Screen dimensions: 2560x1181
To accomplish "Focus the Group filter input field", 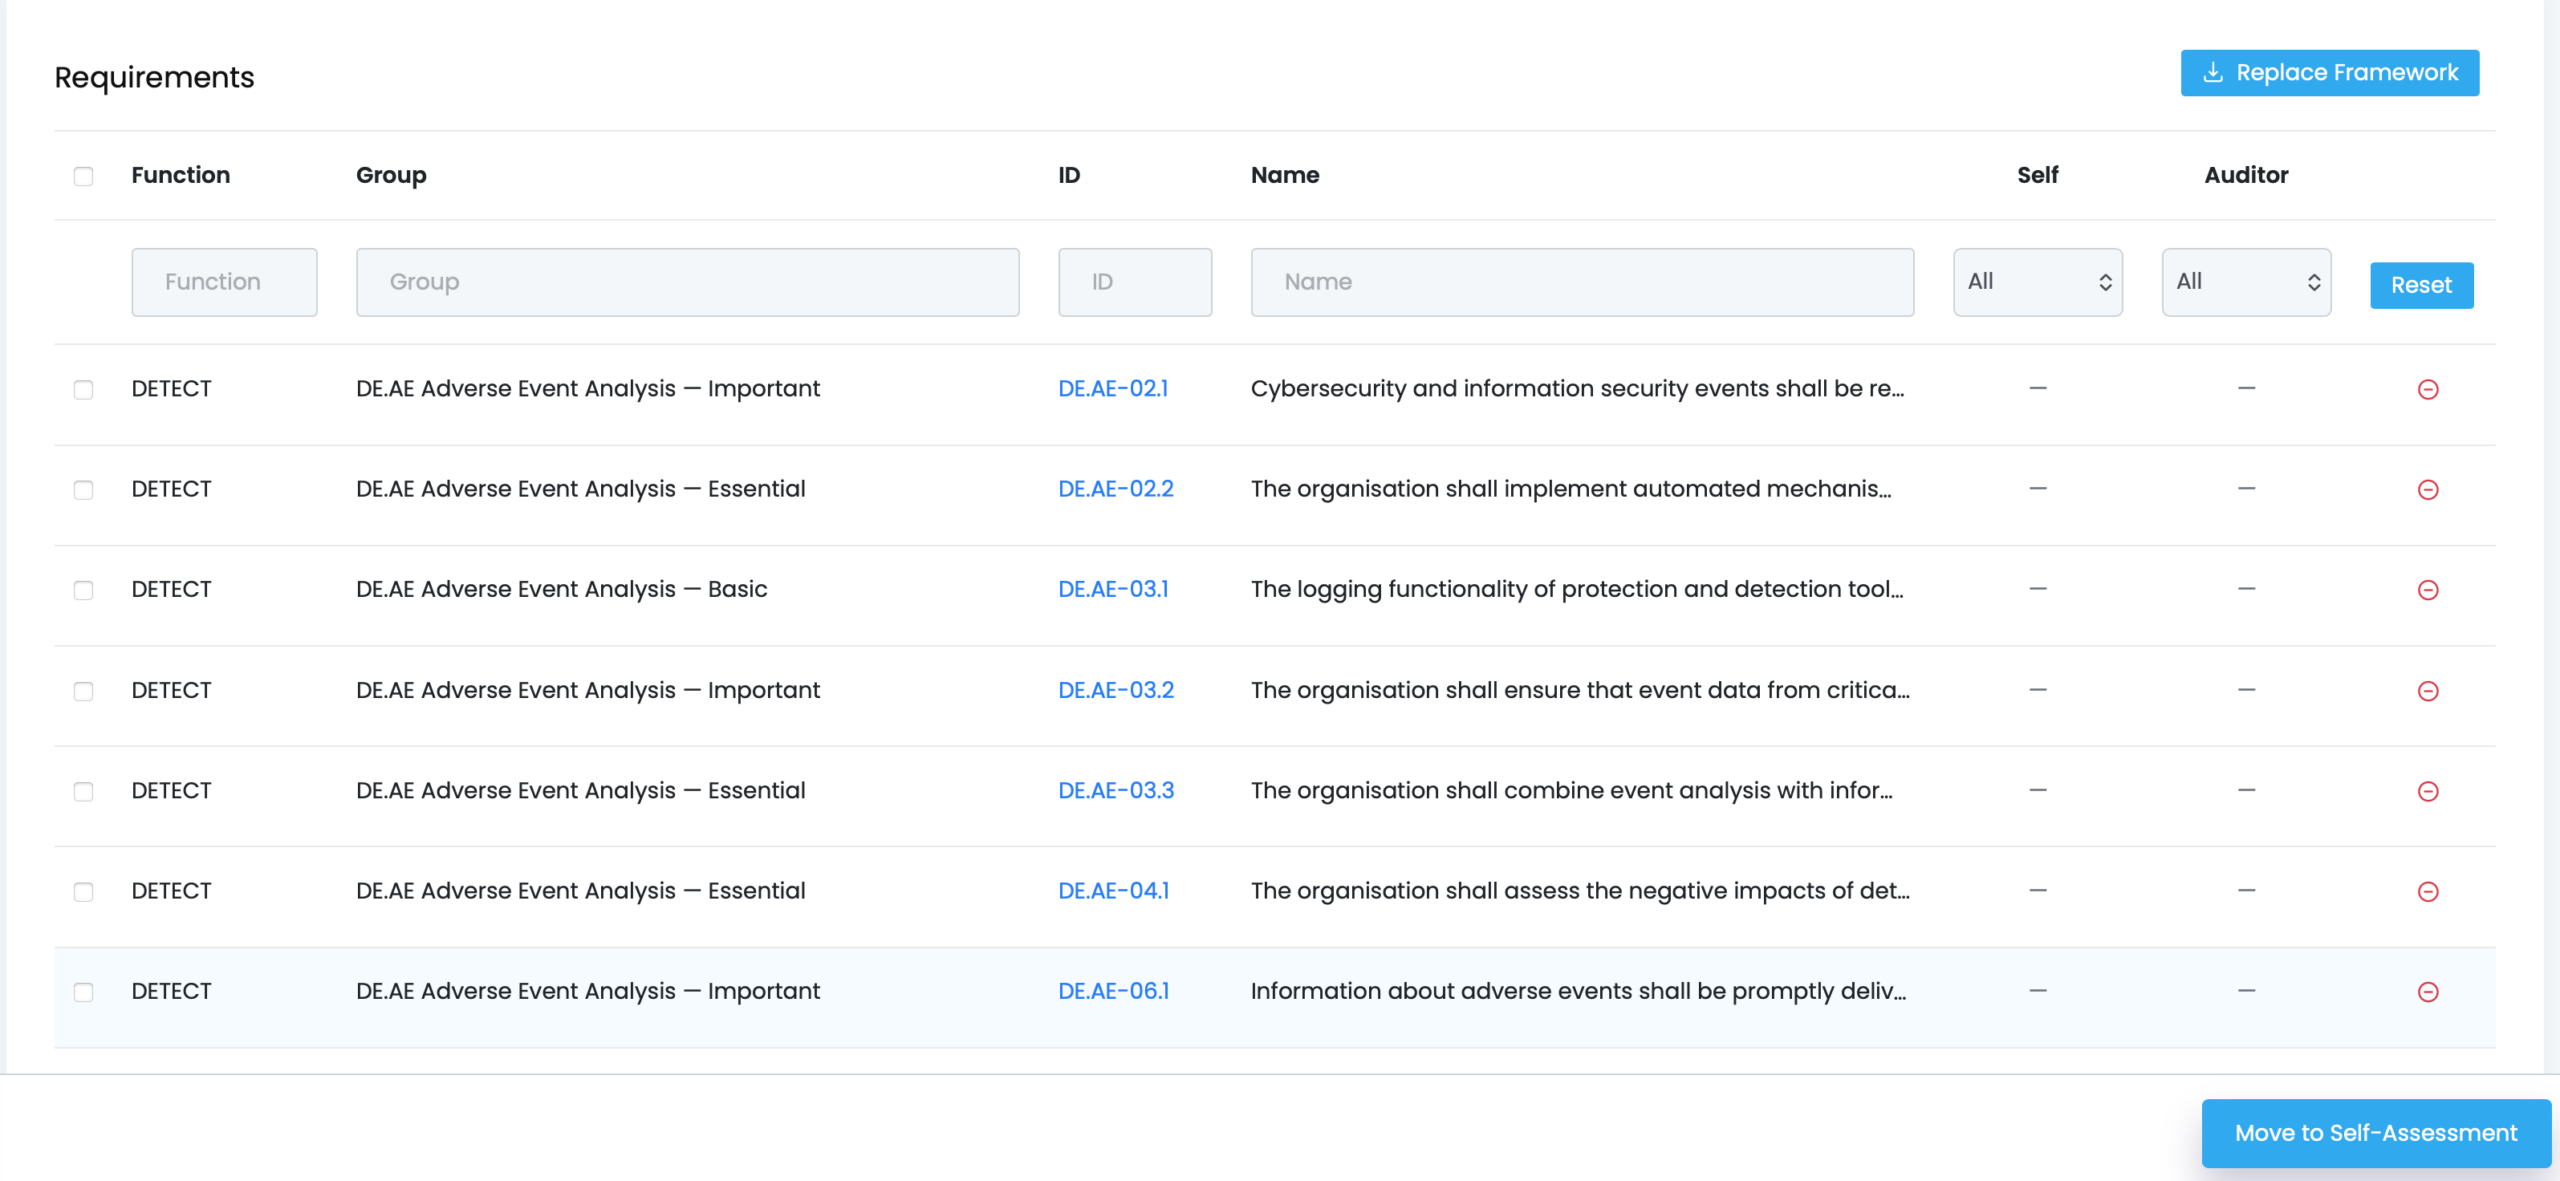I will pos(687,282).
